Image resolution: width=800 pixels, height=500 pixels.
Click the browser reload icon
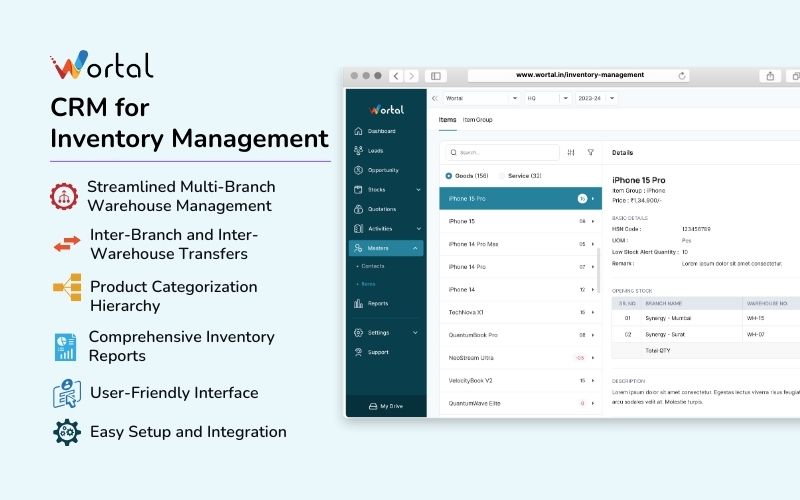click(x=683, y=75)
